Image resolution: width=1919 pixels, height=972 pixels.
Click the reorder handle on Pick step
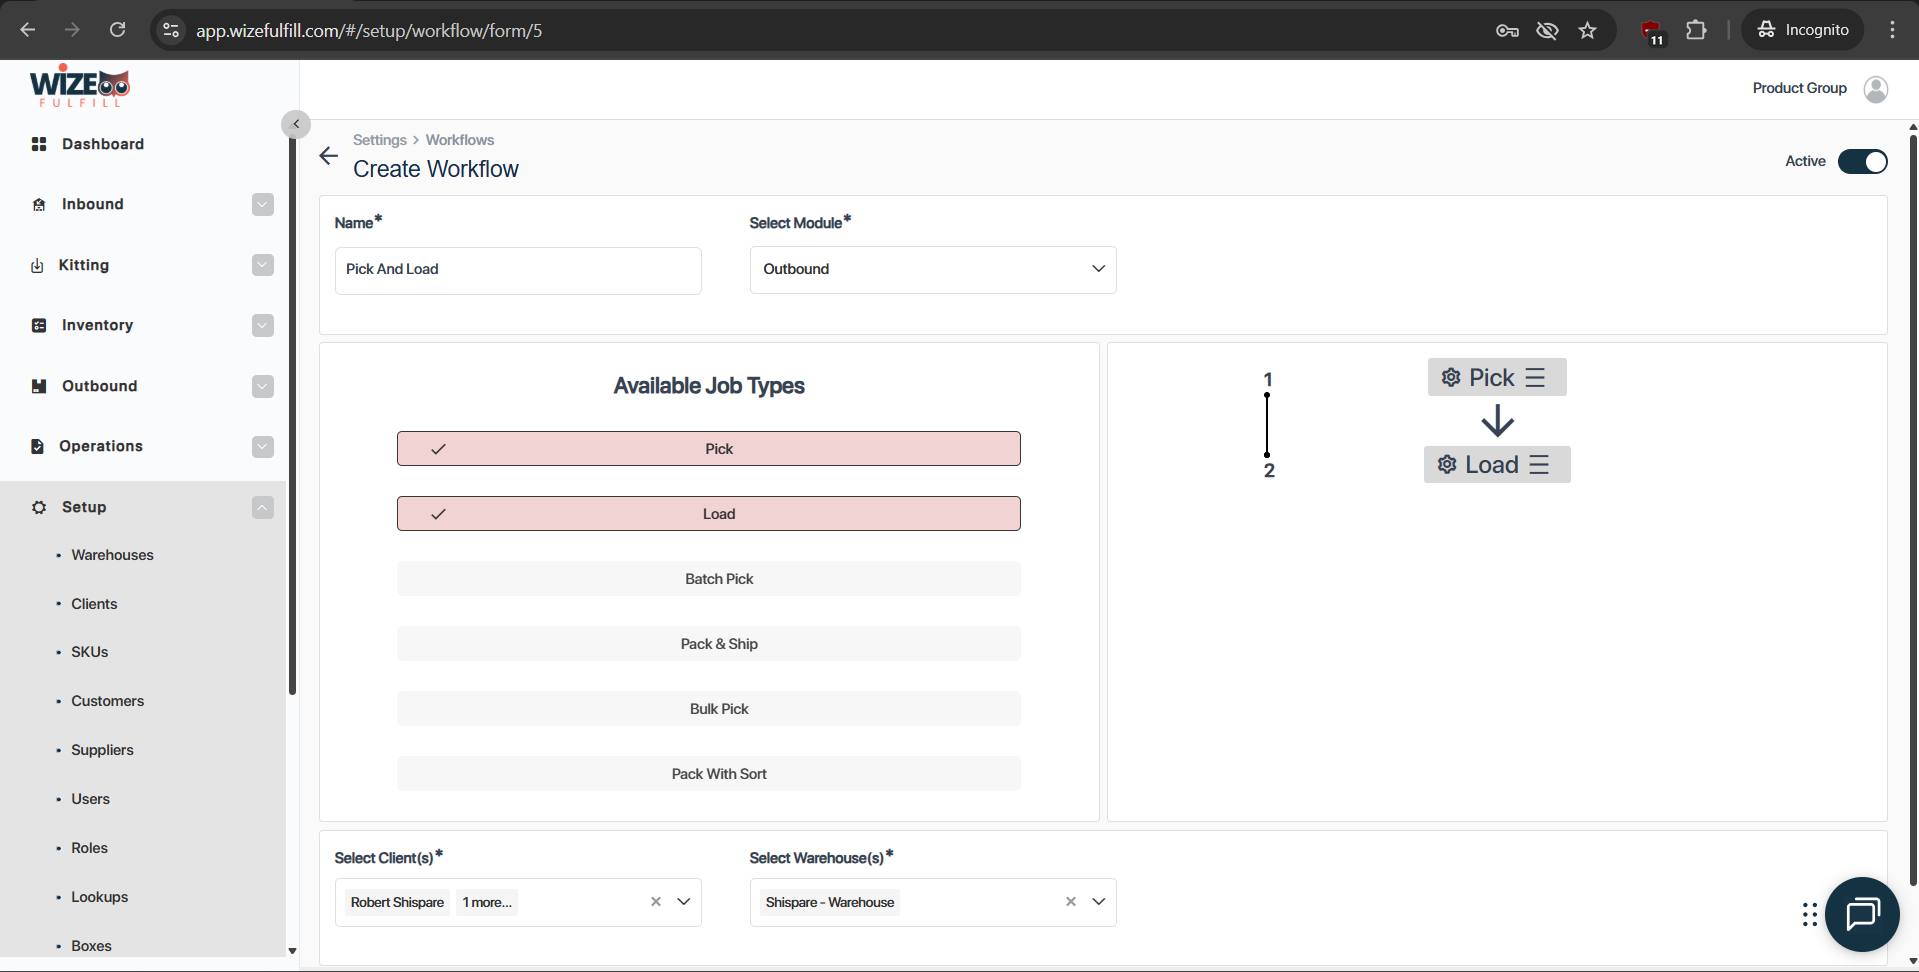click(x=1536, y=377)
